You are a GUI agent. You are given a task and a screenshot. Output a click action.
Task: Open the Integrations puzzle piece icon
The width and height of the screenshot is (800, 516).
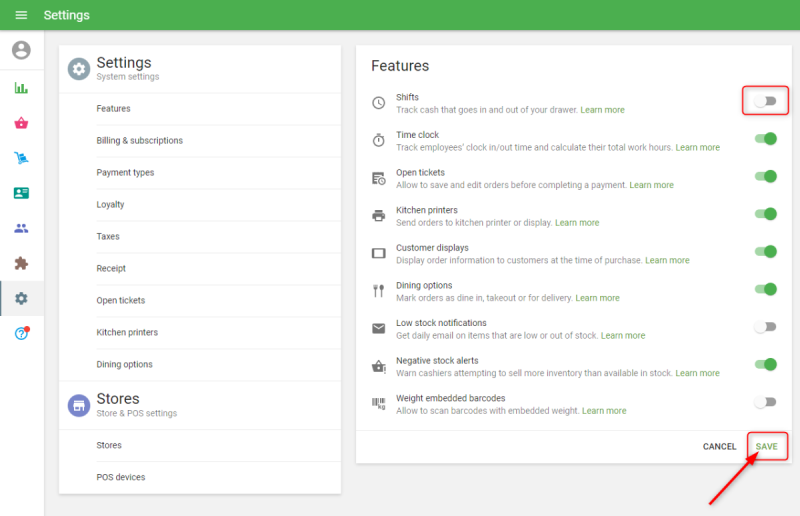coord(21,263)
